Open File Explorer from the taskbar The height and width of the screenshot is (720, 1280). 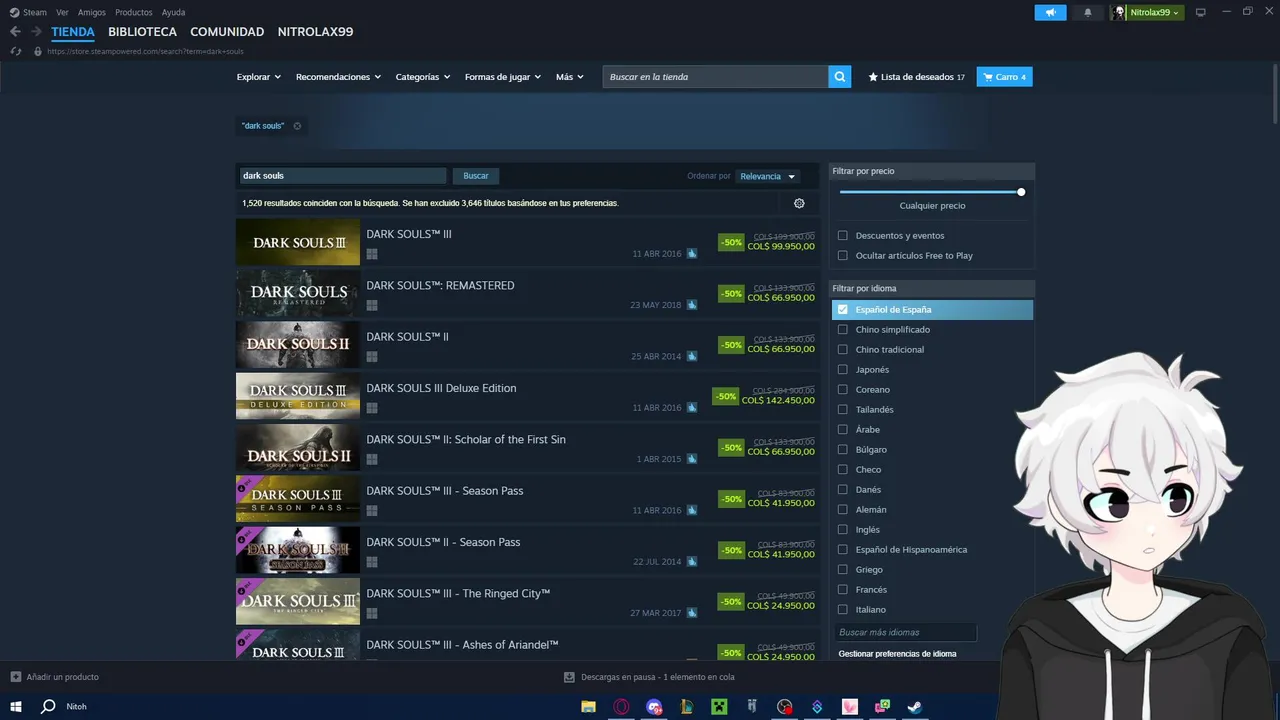588,706
